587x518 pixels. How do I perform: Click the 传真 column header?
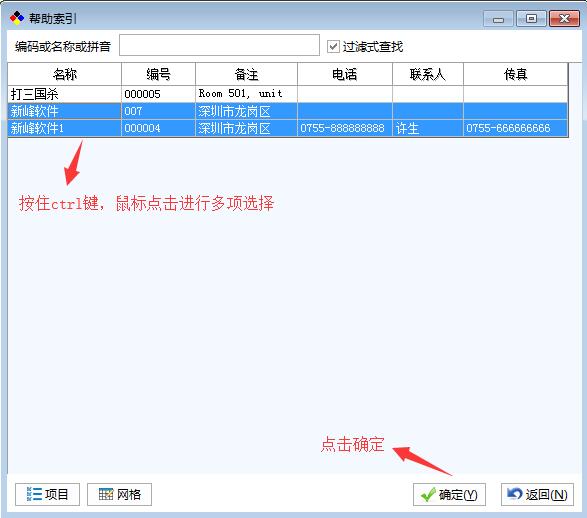coord(515,74)
